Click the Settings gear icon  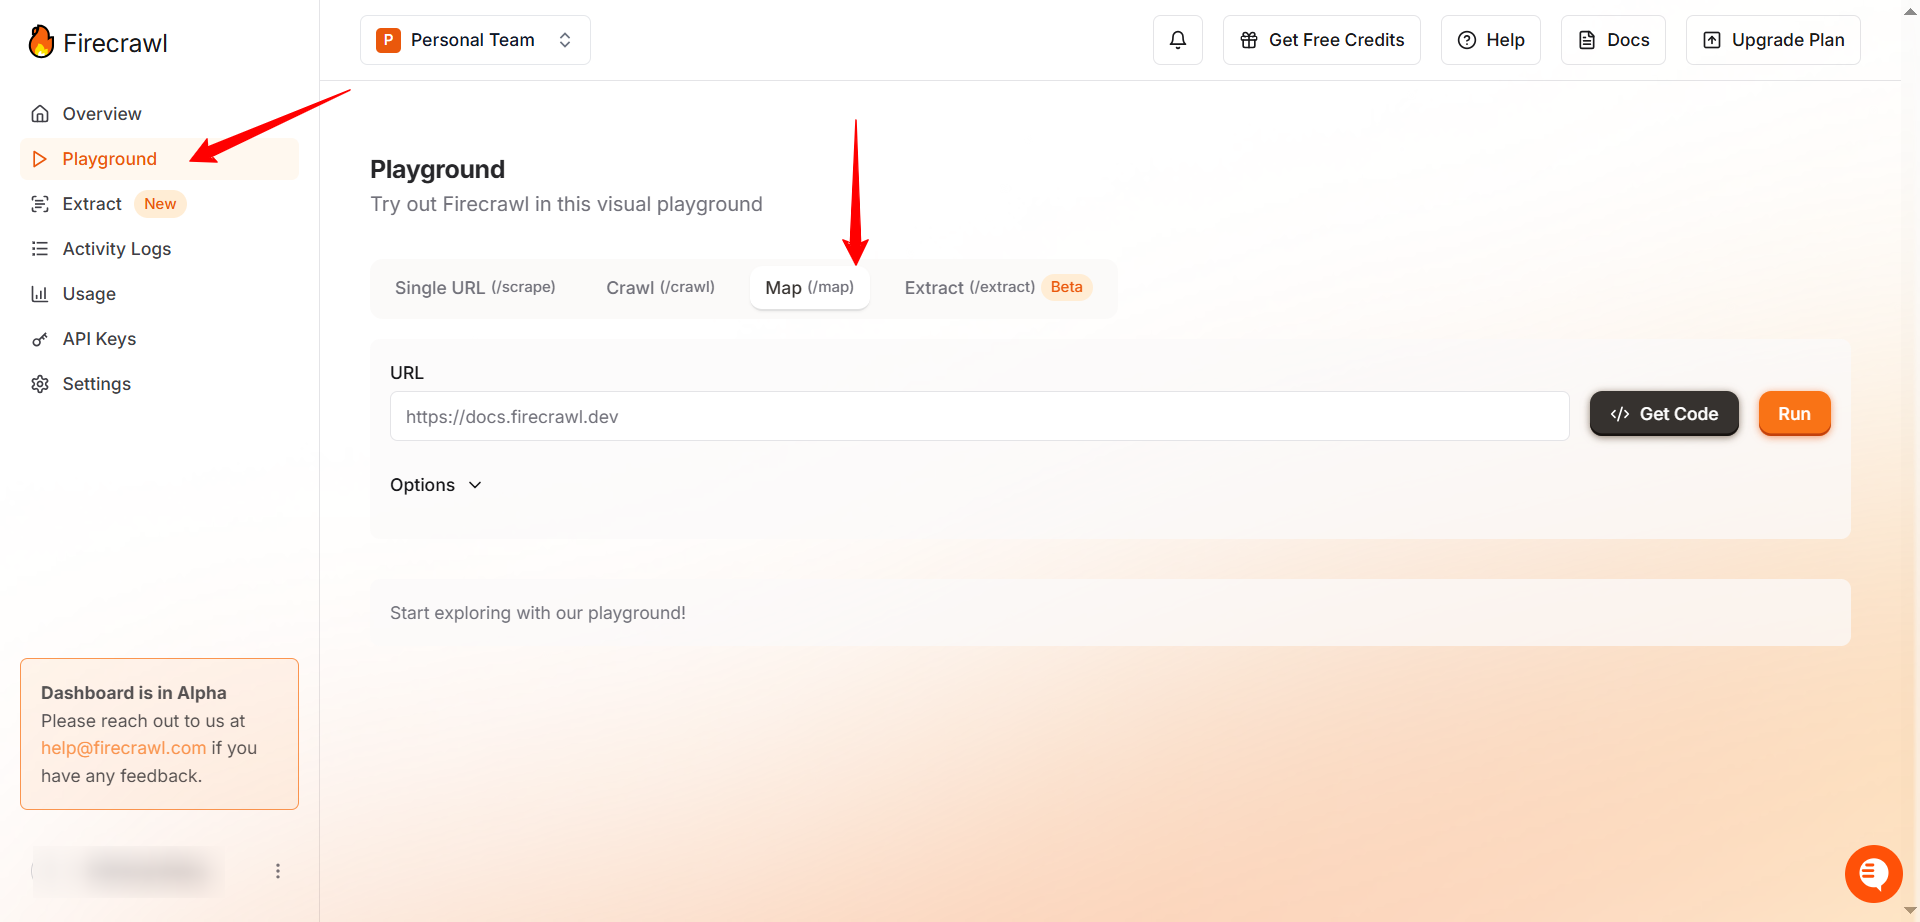point(40,384)
